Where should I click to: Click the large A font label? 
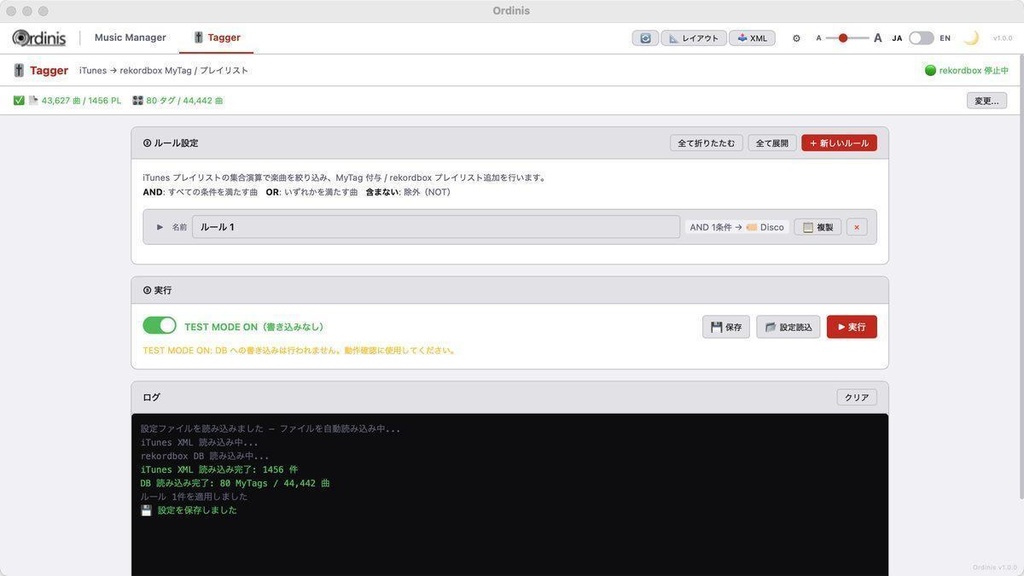coord(878,38)
